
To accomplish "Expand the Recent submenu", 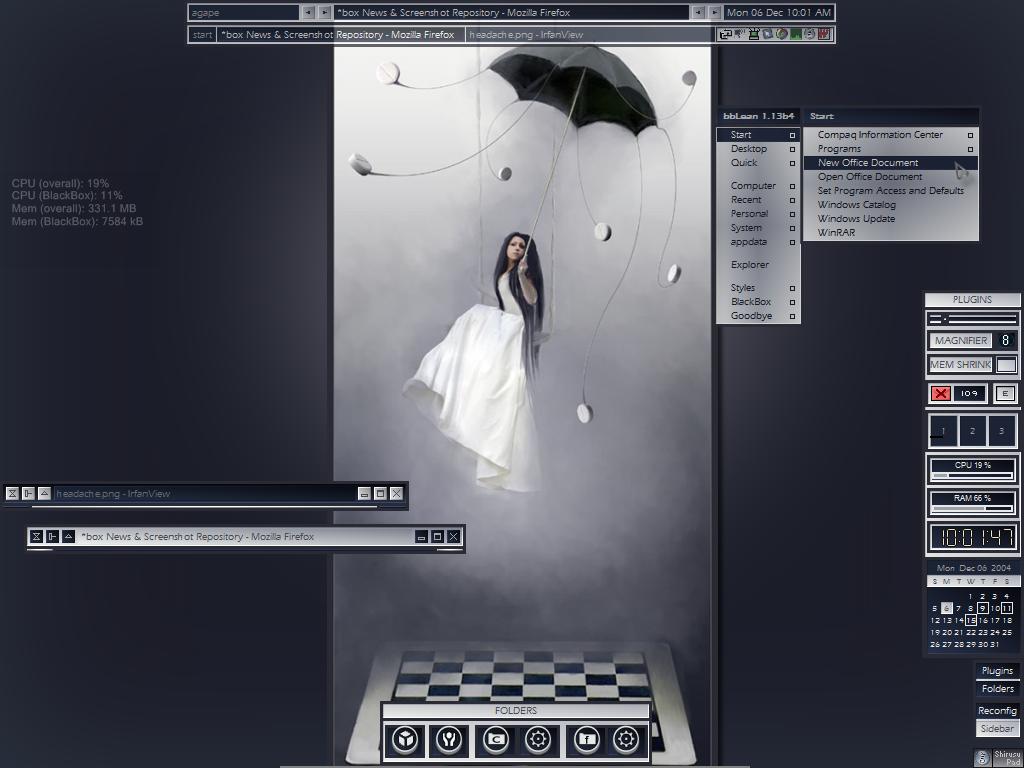I will click(758, 200).
